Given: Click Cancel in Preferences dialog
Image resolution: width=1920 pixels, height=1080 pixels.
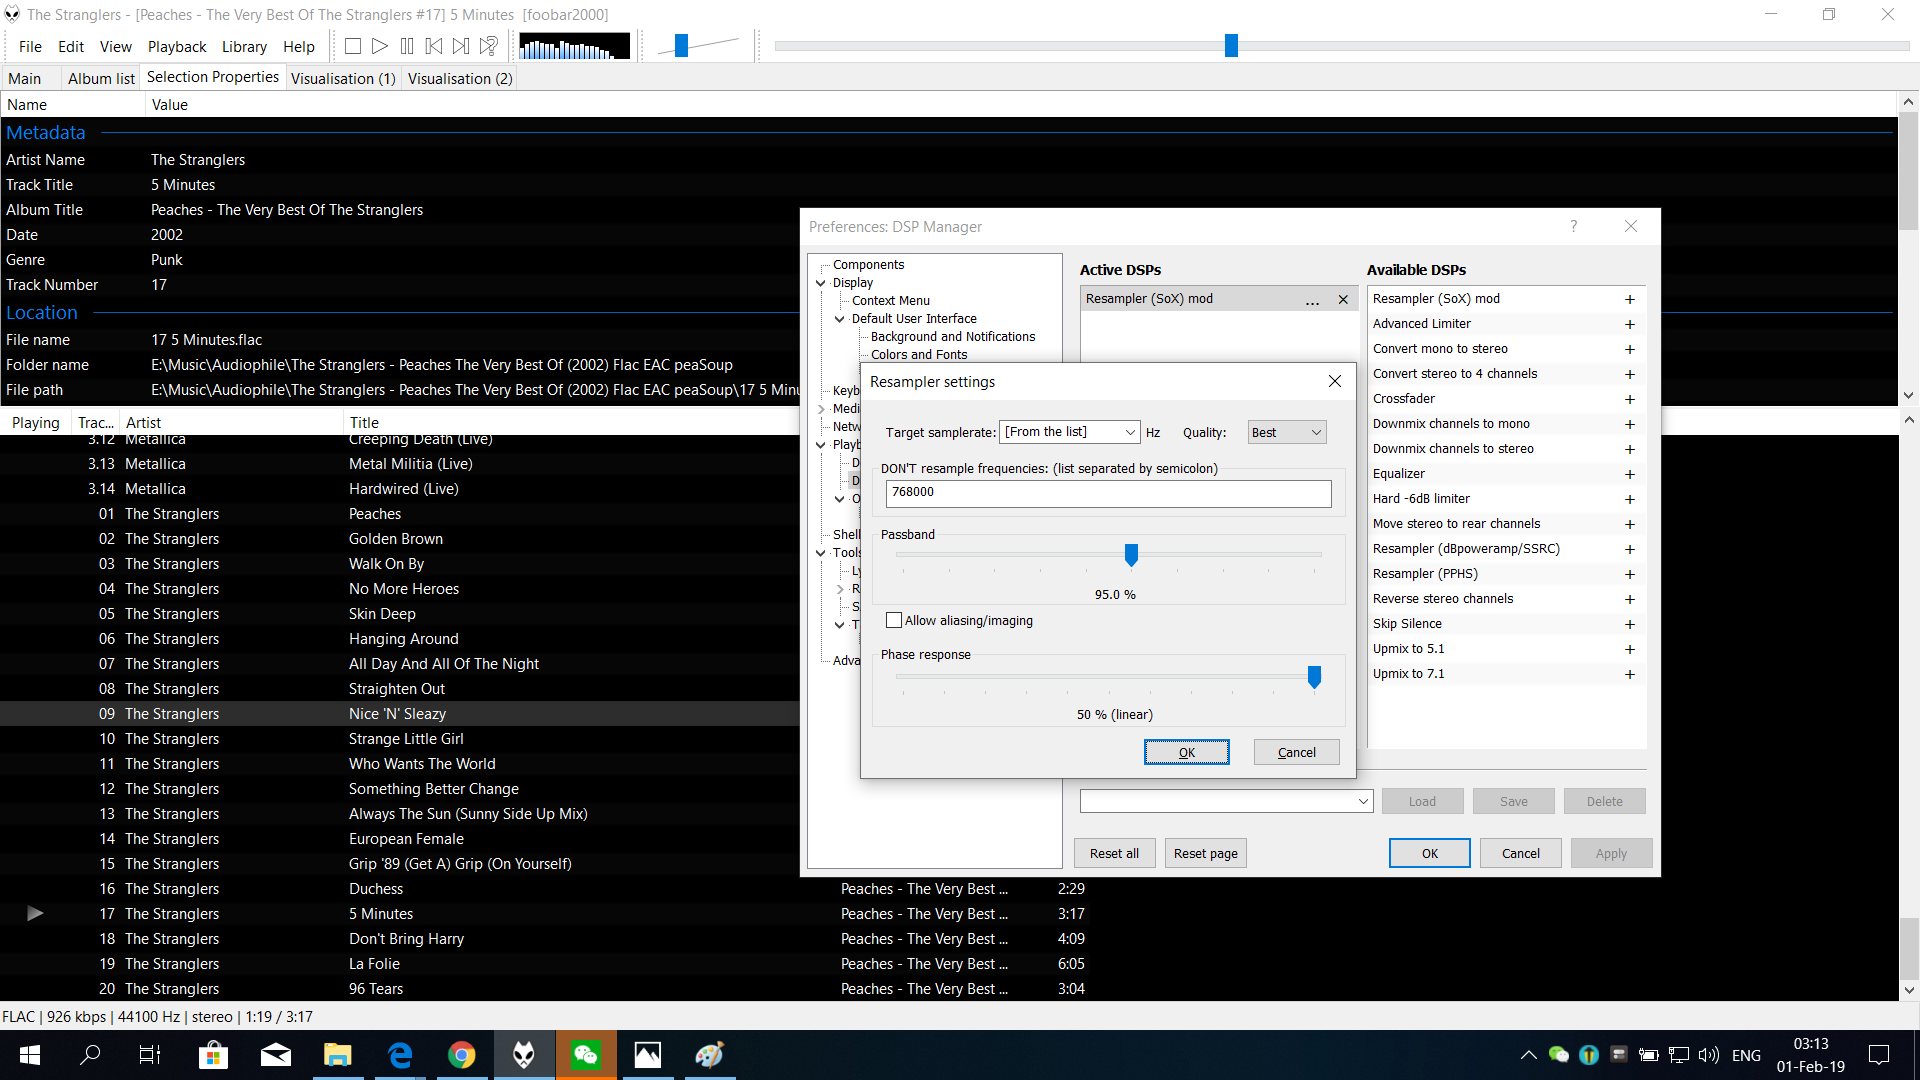Looking at the screenshot, I should point(1520,853).
